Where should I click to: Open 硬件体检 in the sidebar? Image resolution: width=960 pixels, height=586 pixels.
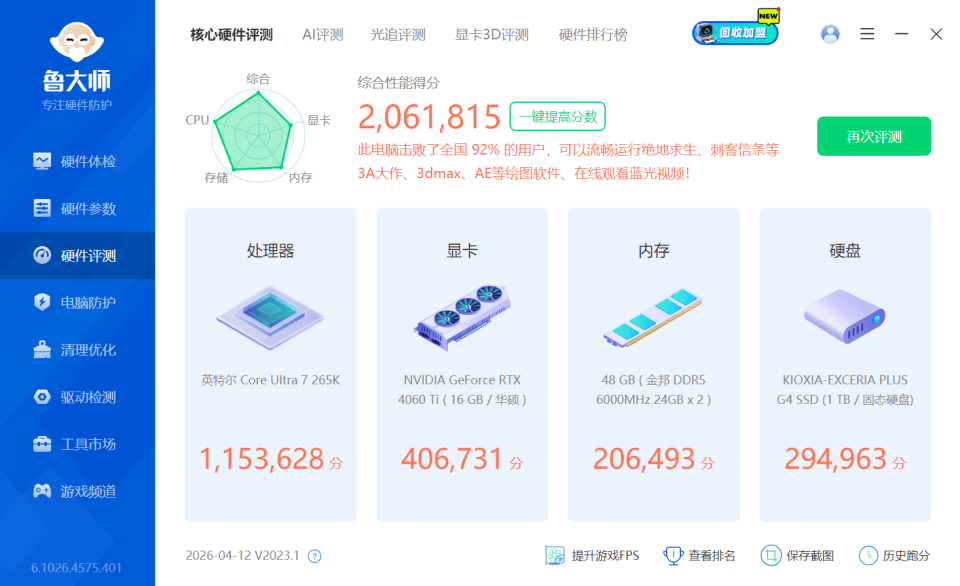[x=75, y=161]
